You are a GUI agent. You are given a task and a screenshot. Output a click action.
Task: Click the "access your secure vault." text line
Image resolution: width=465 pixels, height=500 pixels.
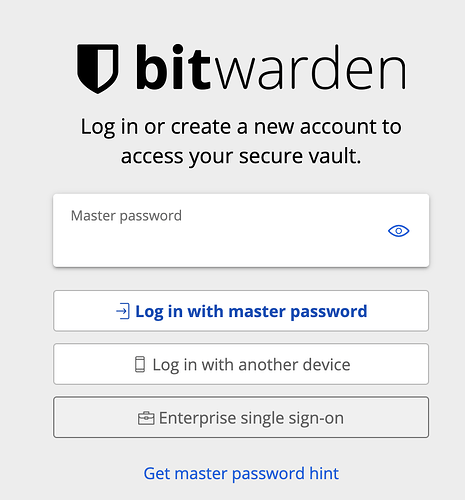[241, 156]
